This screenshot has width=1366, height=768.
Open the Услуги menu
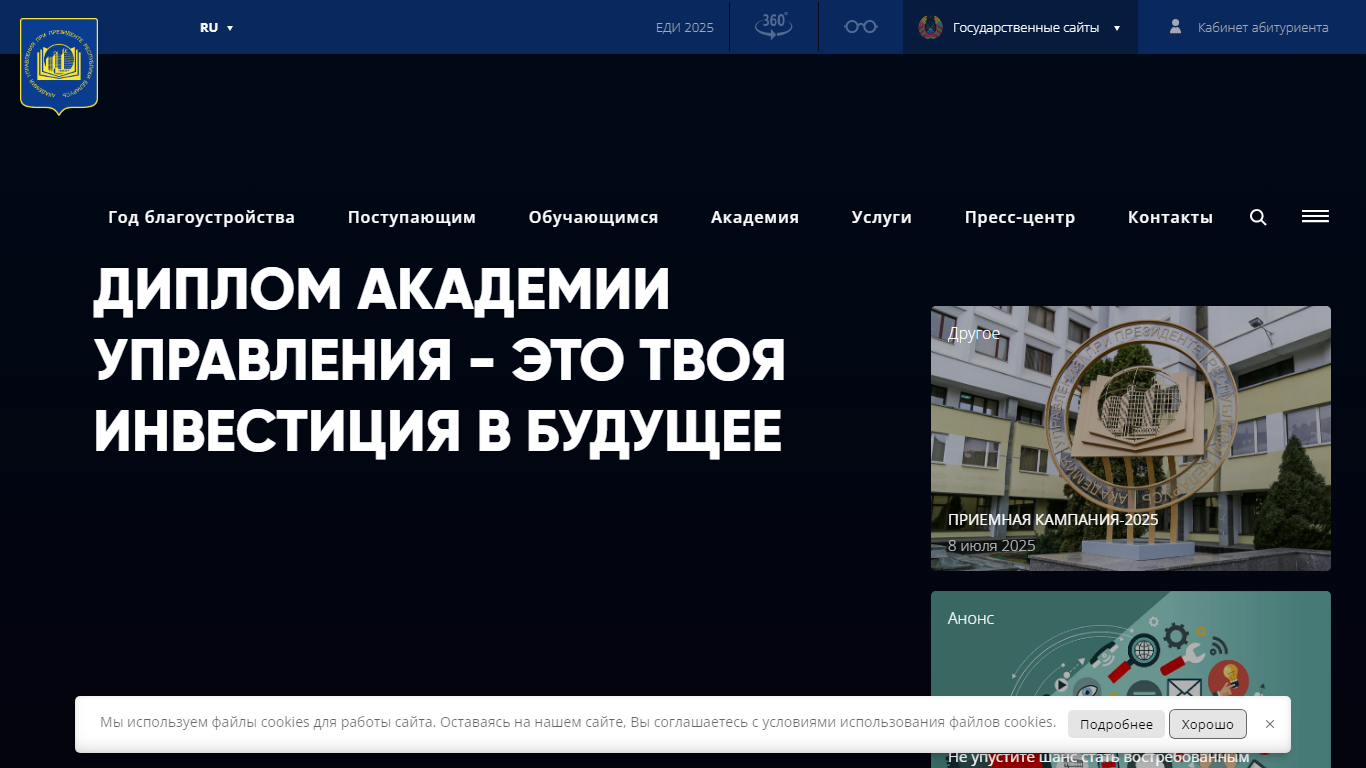pyautogui.click(x=882, y=217)
